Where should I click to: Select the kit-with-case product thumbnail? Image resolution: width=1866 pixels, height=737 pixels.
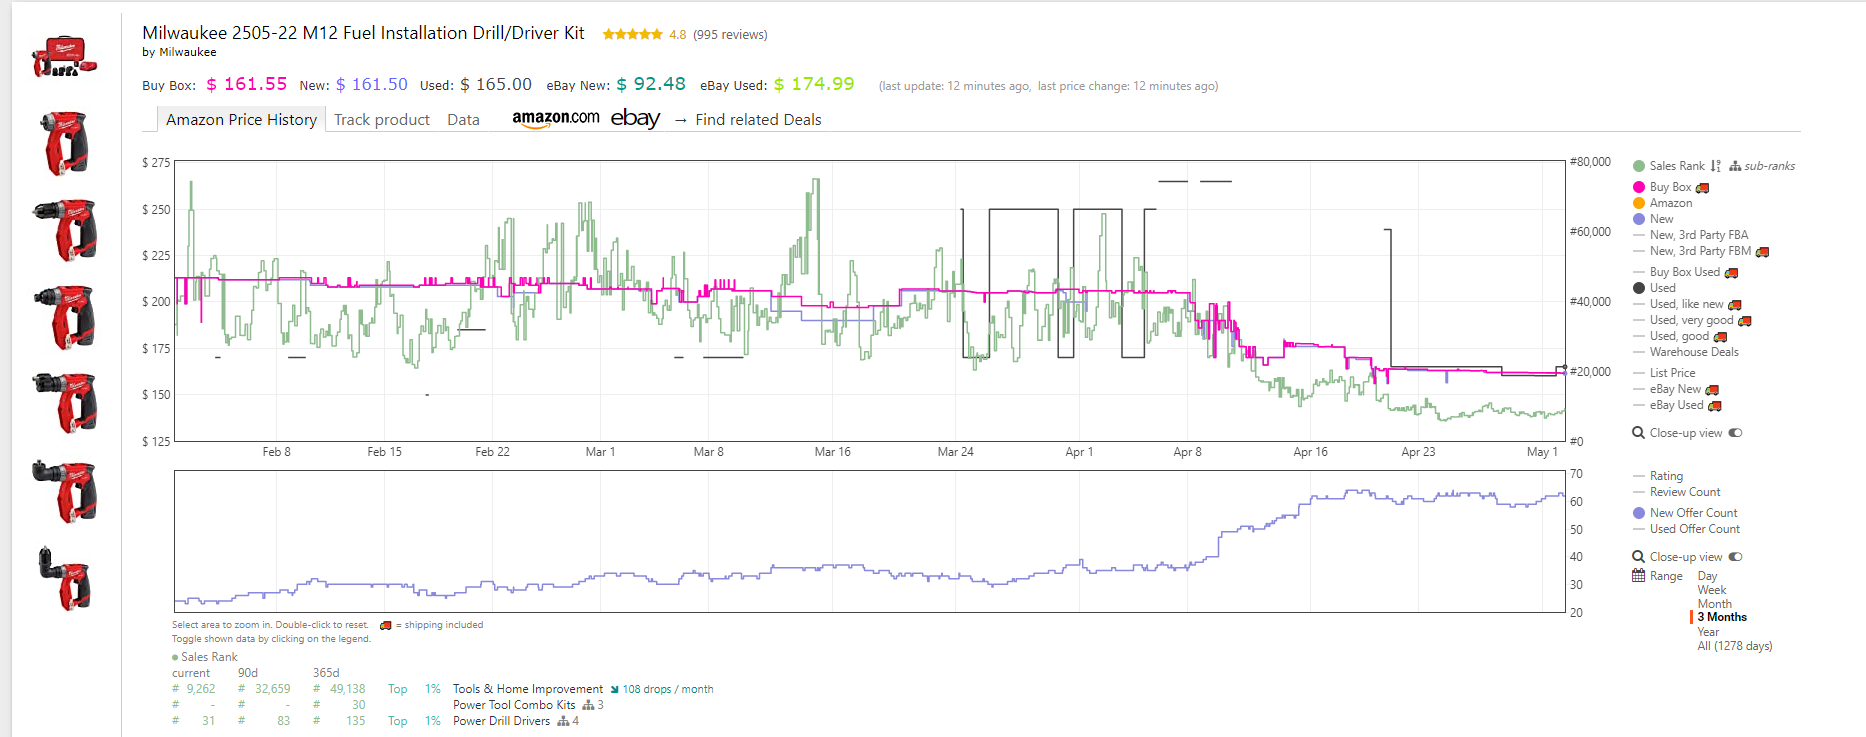click(65, 57)
